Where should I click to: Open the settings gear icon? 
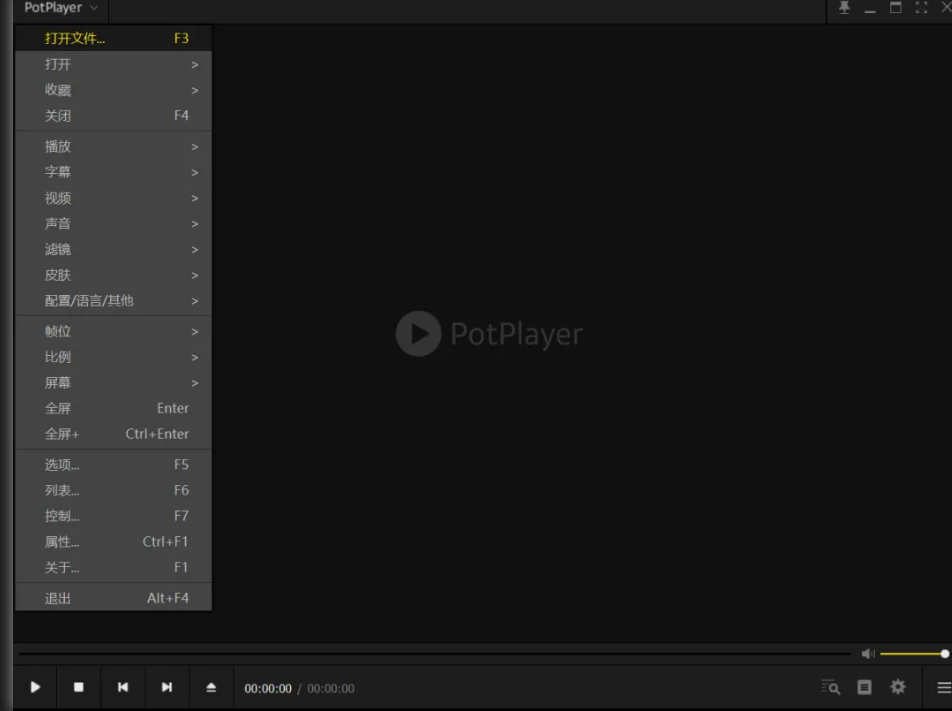(x=898, y=687)
